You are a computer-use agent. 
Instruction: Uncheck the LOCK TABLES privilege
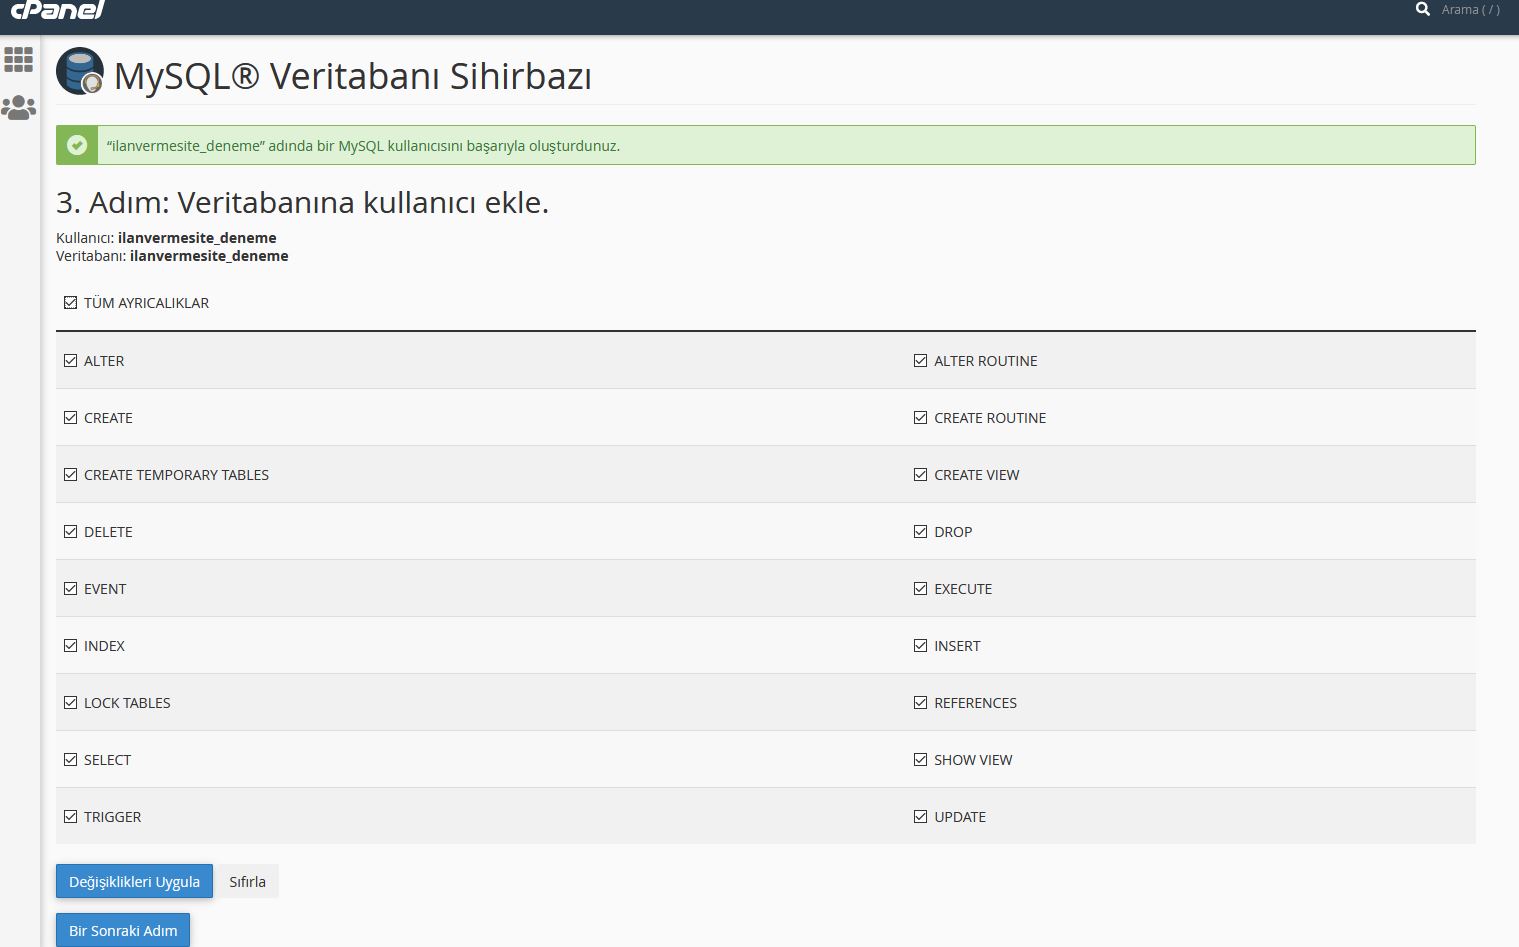(70, 703)
